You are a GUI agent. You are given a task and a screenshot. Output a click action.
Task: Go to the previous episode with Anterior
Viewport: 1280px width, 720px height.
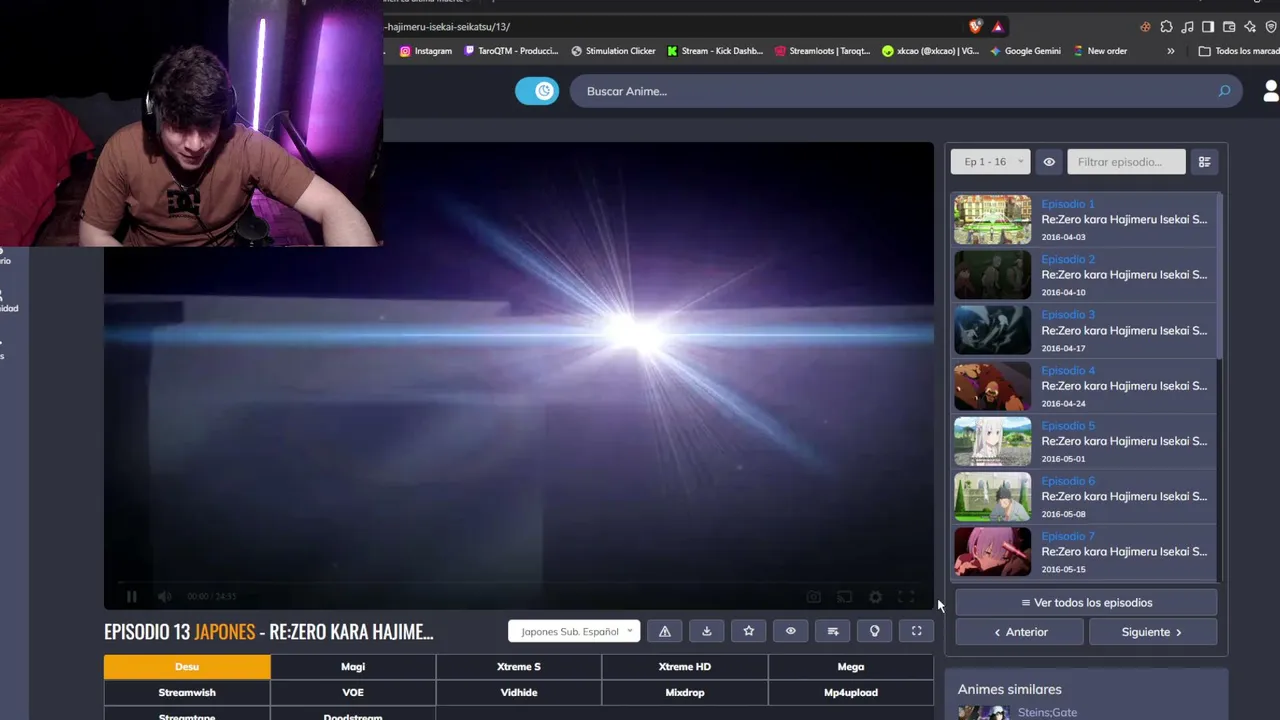[1020, 632]
